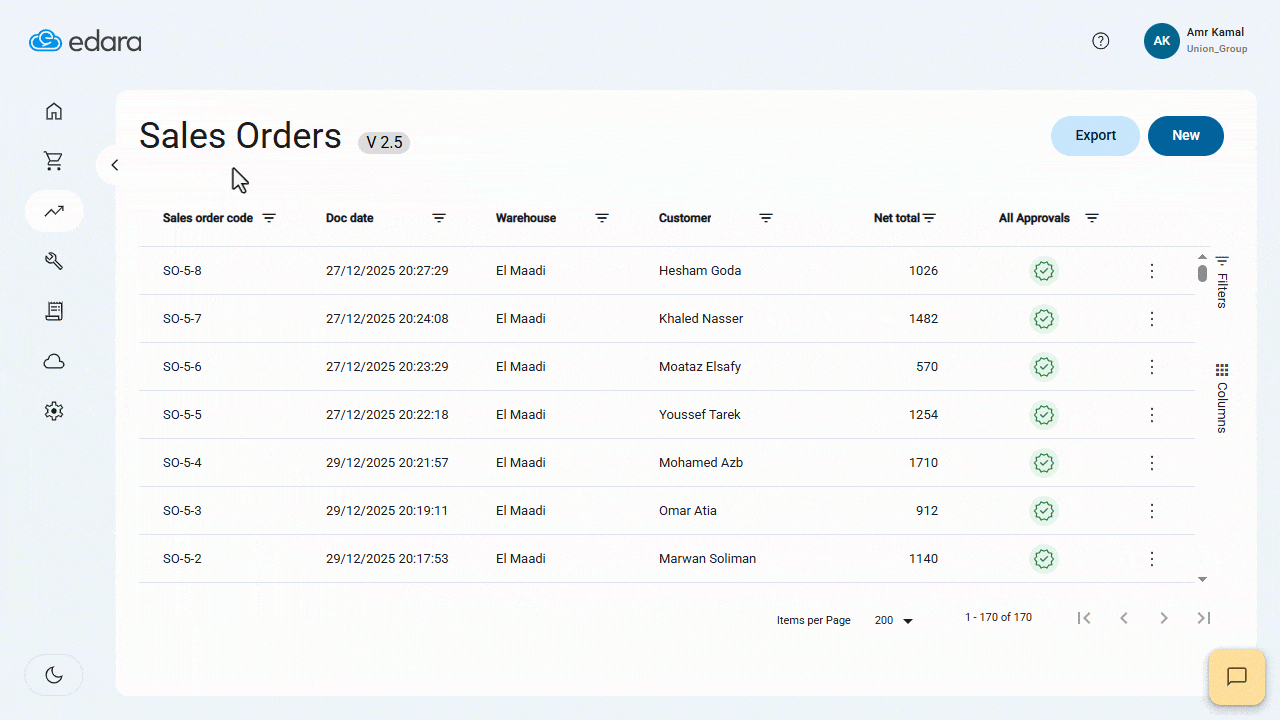The width and height of the screenshot is (1280, 720).
Task: Go to next page
Action: (1164, 618)
